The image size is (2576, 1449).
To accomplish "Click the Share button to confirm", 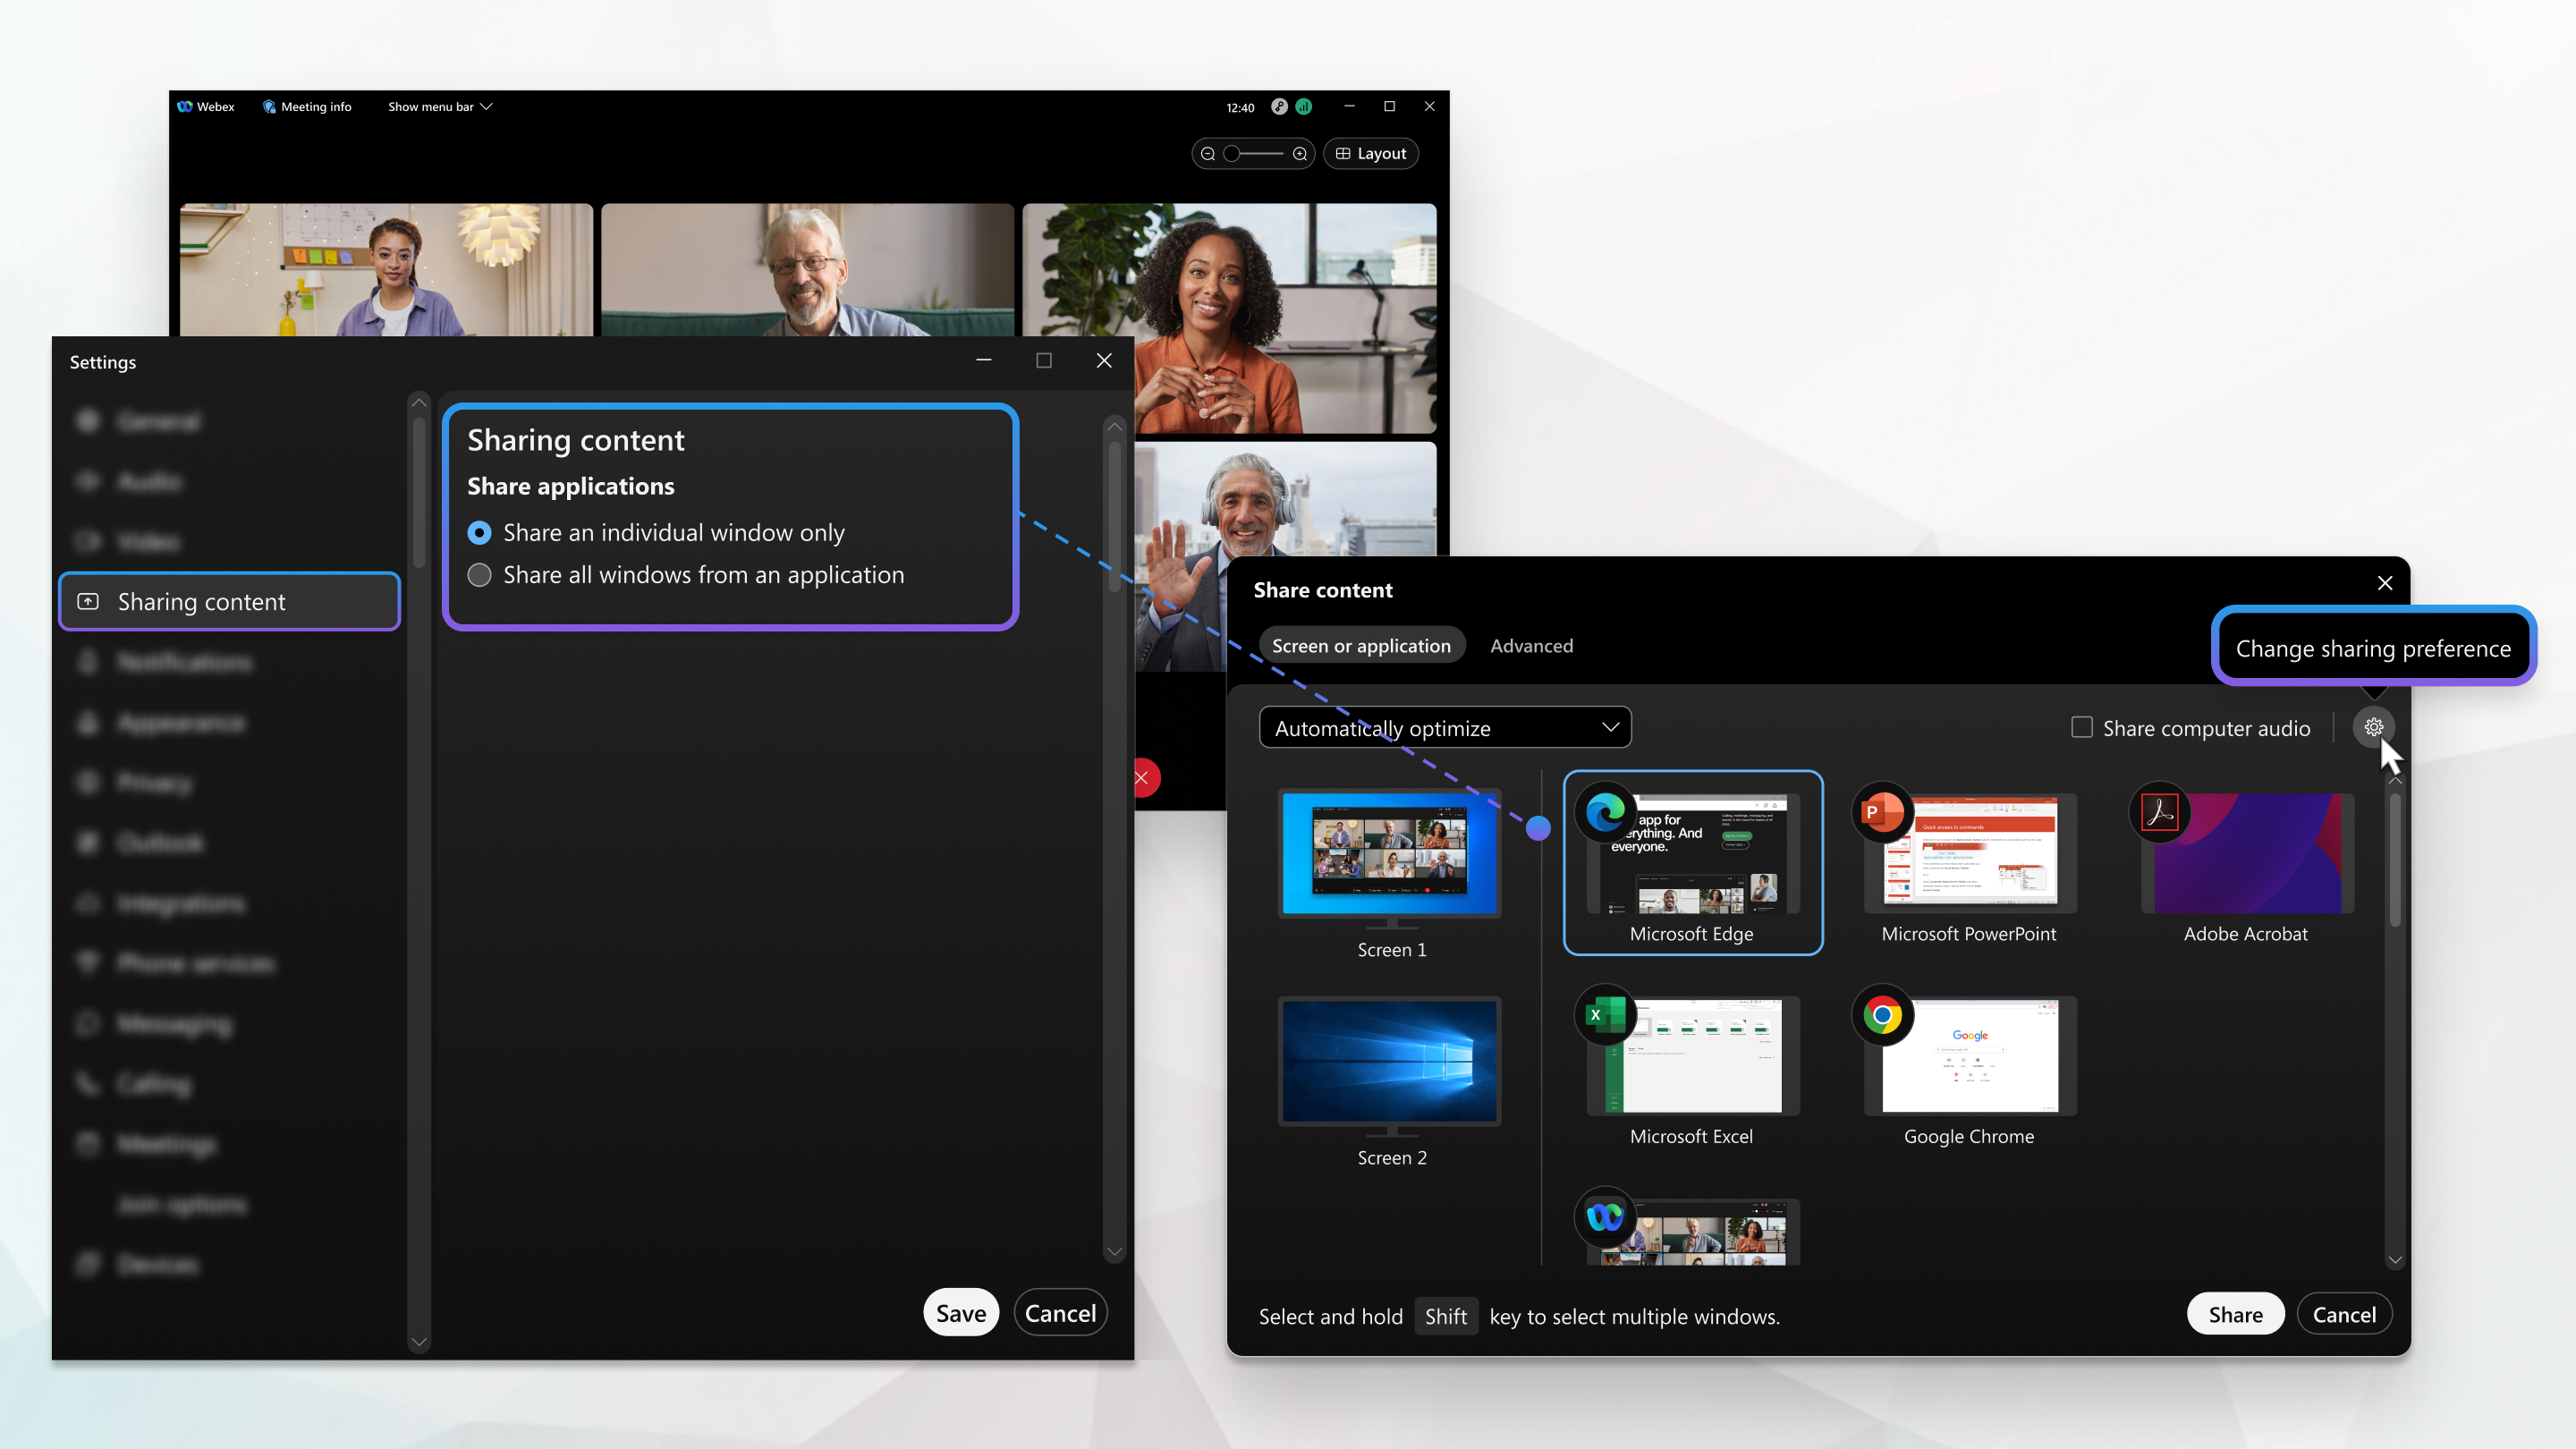I will pos(2234,1313).
